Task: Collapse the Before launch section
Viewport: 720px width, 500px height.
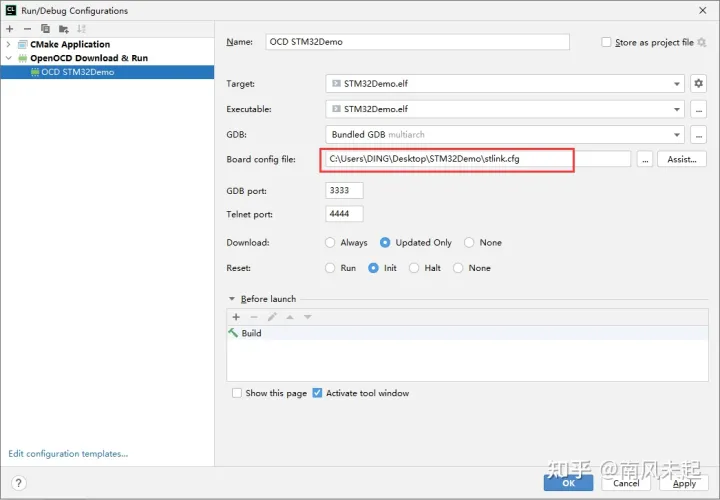Action: point(233,299)
